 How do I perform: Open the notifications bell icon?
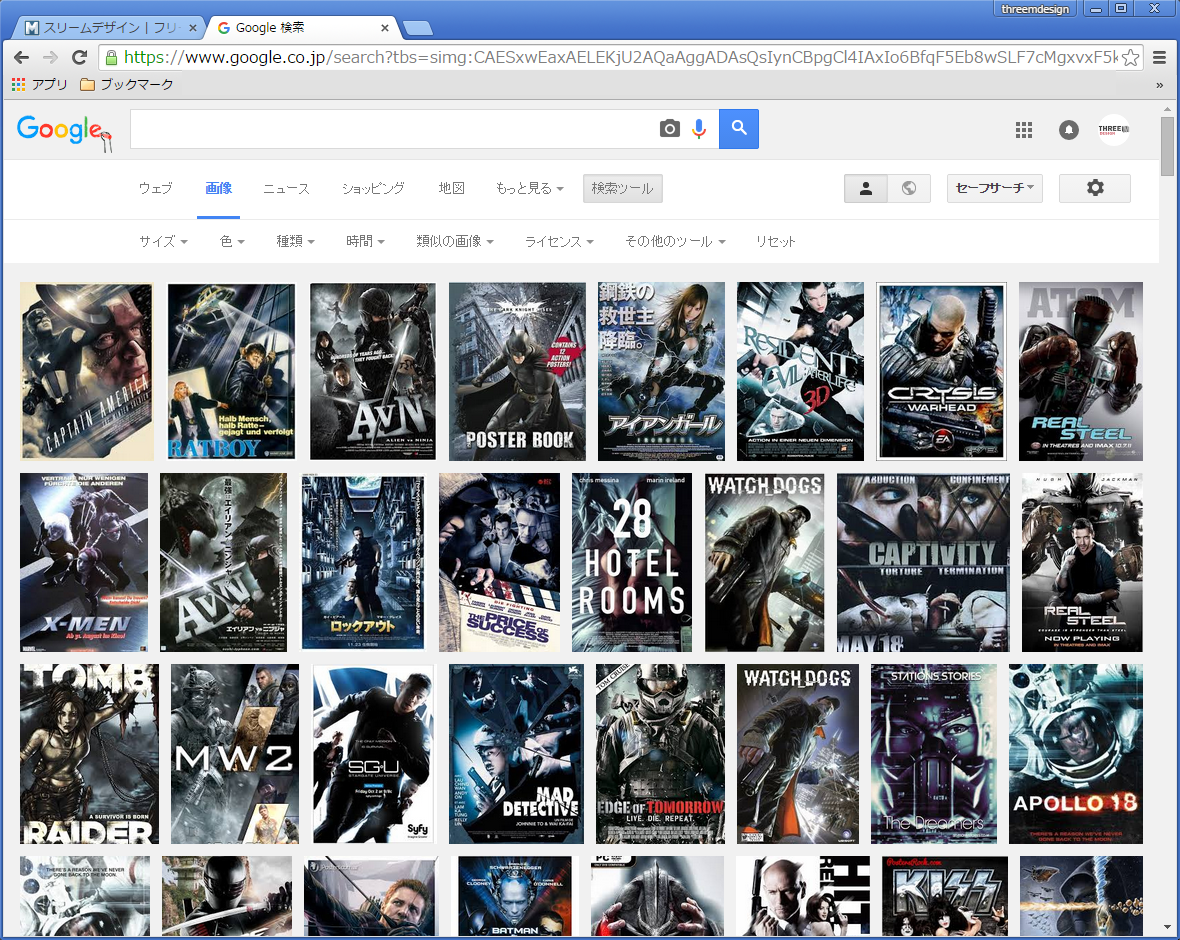[1069, 130]
